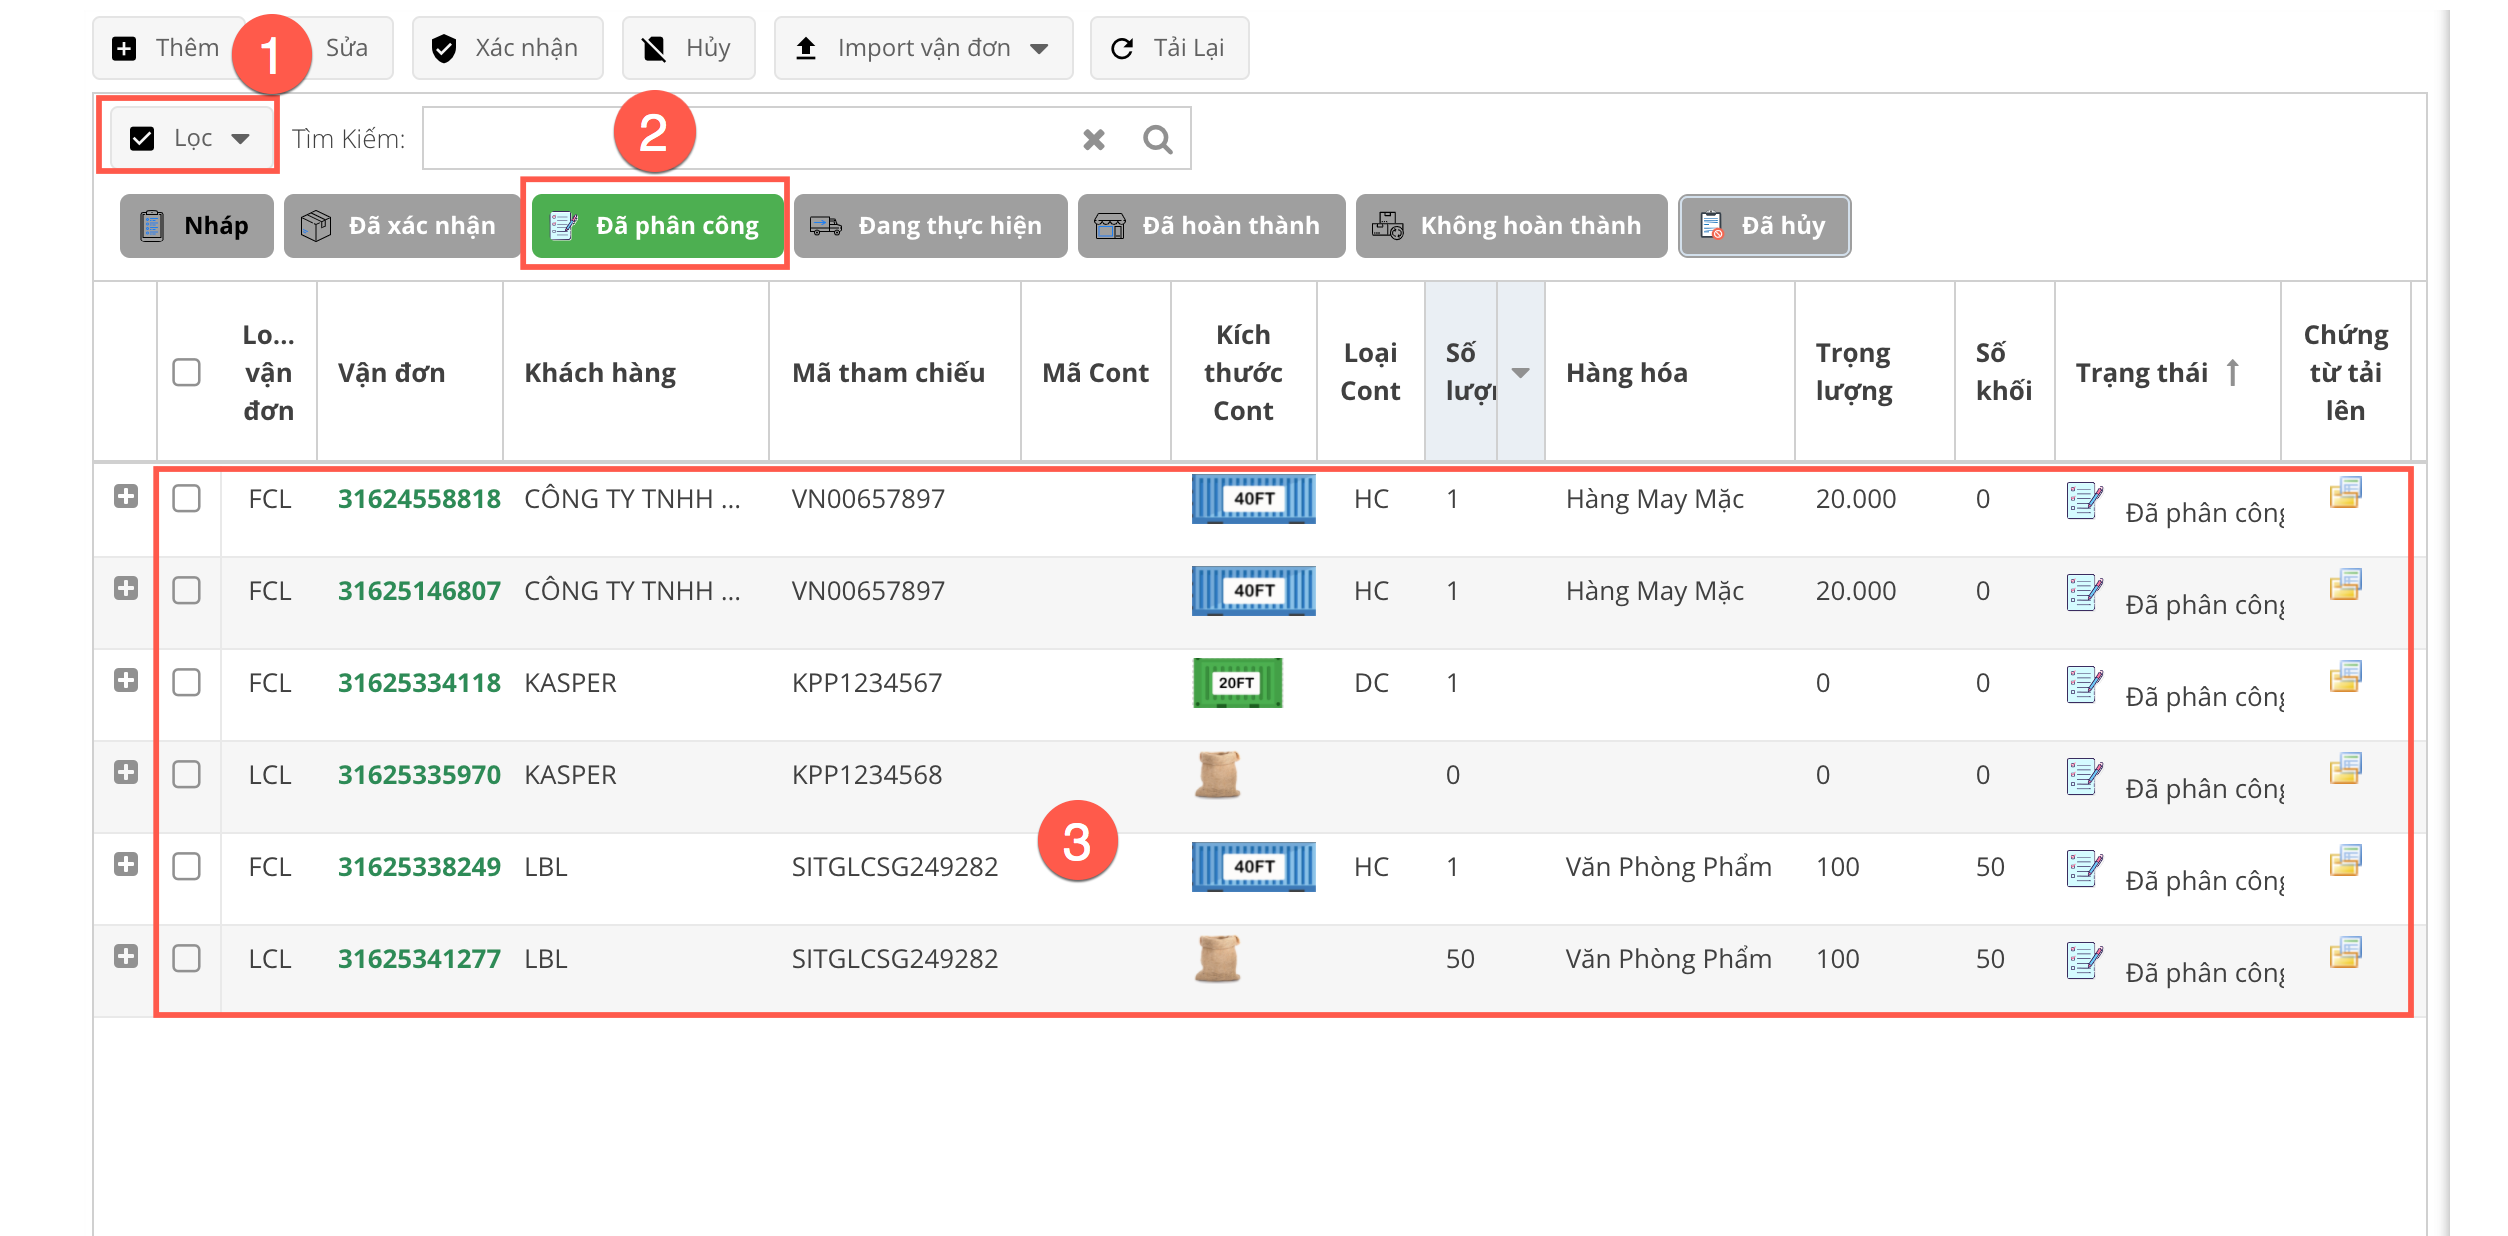
Task: Click the search magnifier icon
Action: tap(1157, 139)
